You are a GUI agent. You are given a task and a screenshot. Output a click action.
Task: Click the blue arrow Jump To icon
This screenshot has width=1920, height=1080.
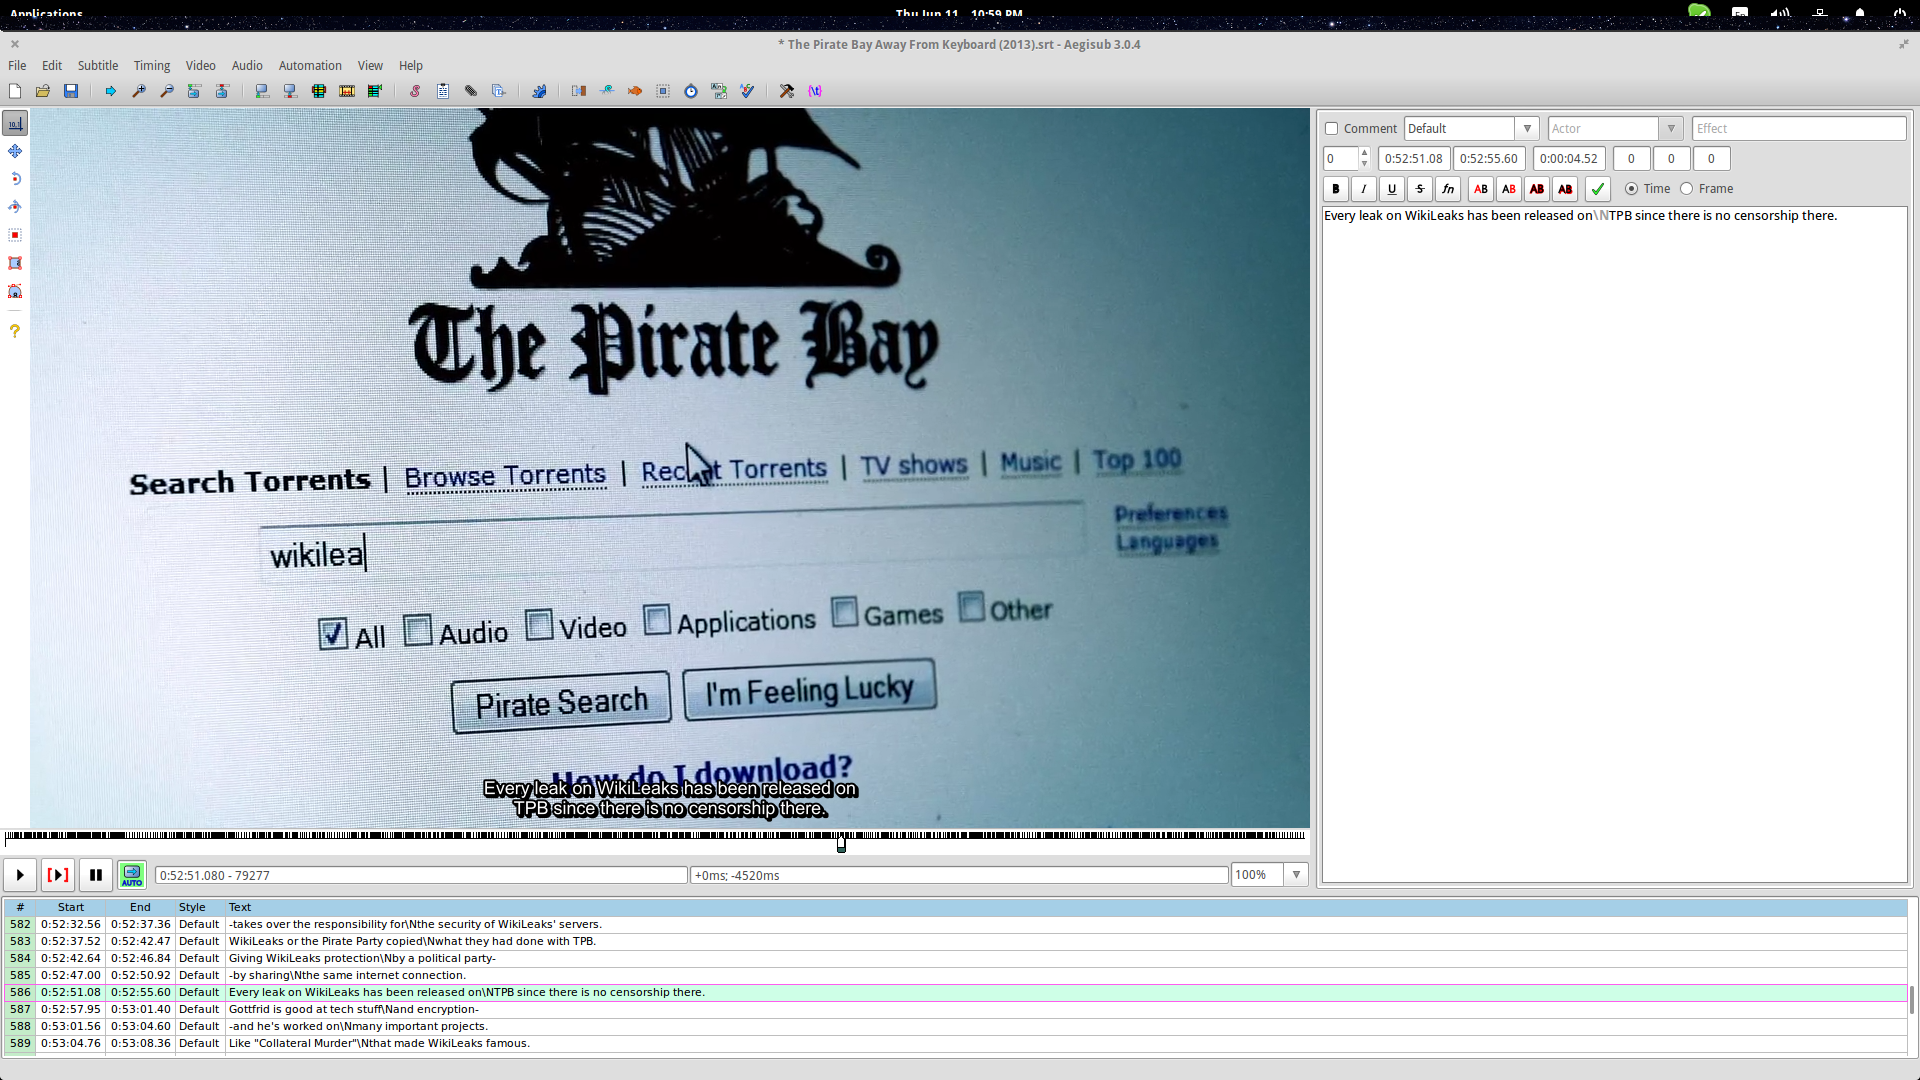click(x=111, y=91)
